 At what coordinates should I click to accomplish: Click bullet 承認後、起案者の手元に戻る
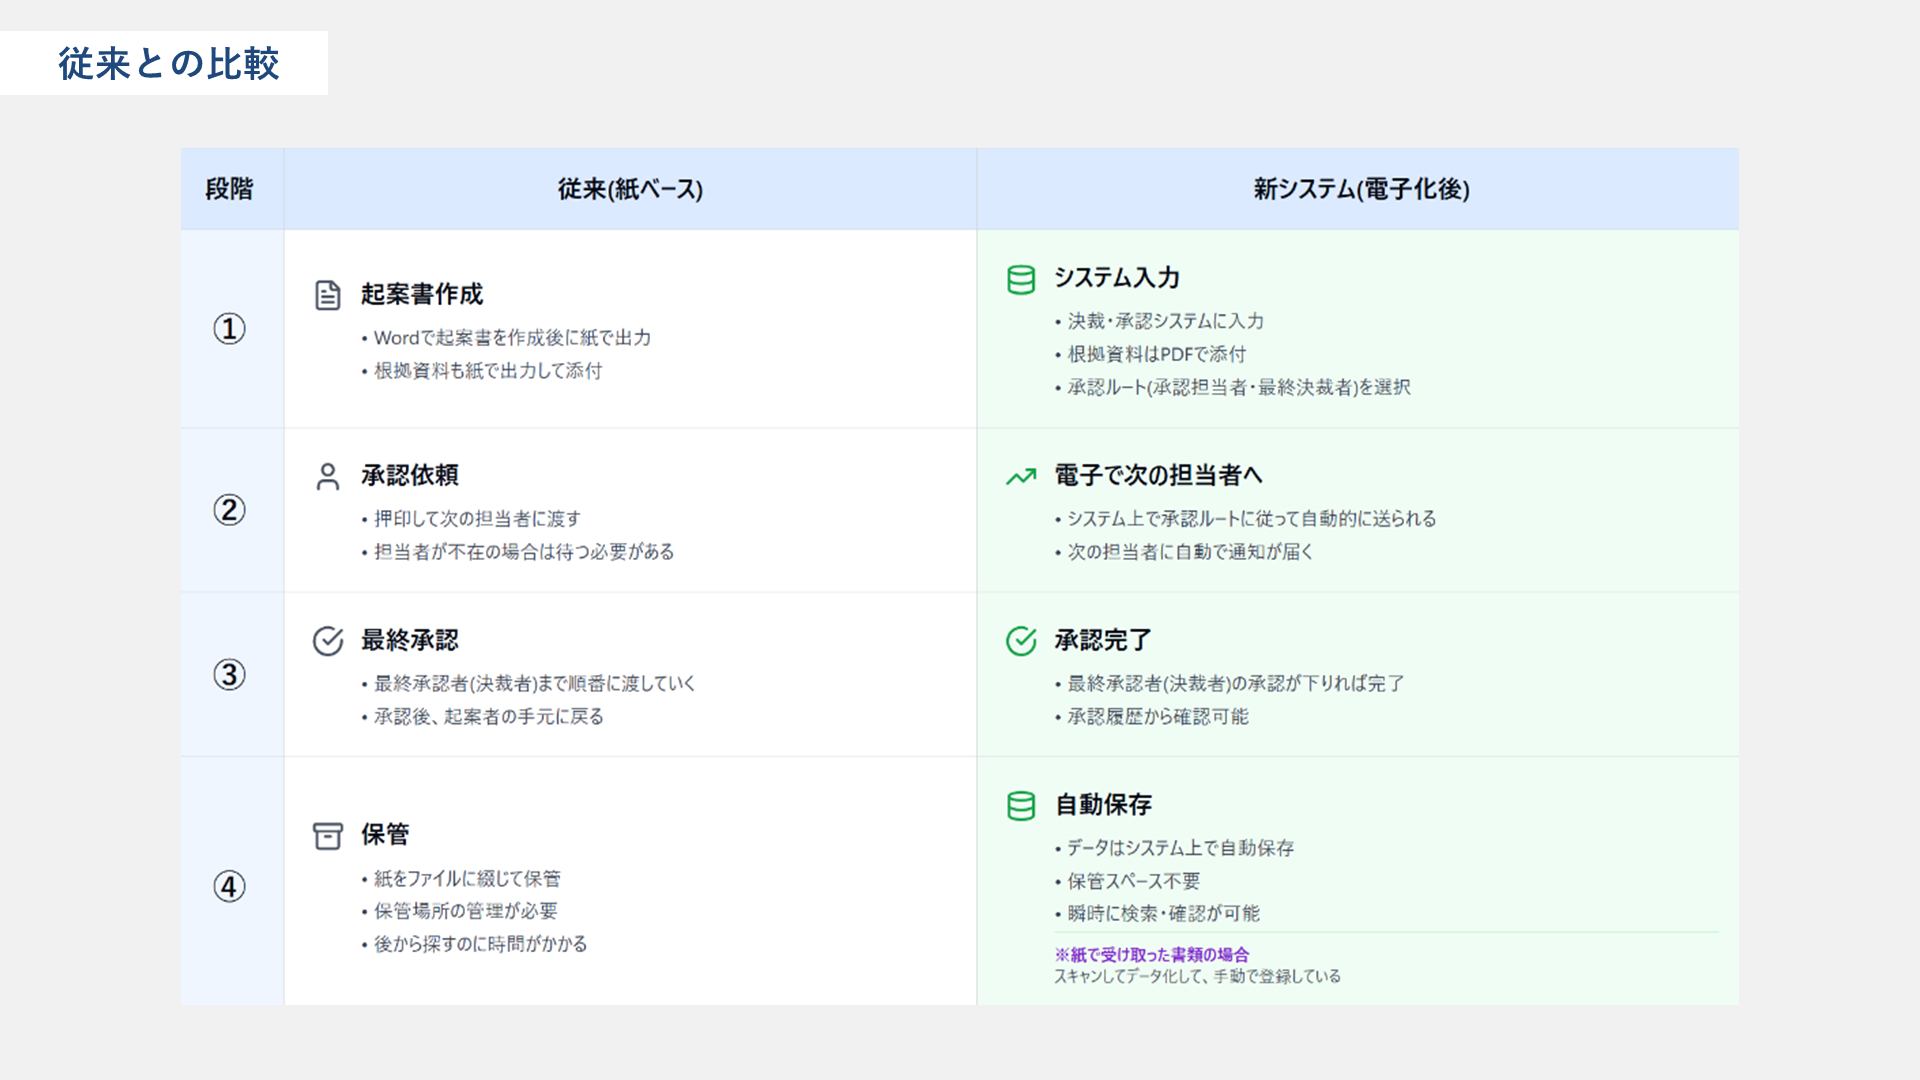click(483, 717)
